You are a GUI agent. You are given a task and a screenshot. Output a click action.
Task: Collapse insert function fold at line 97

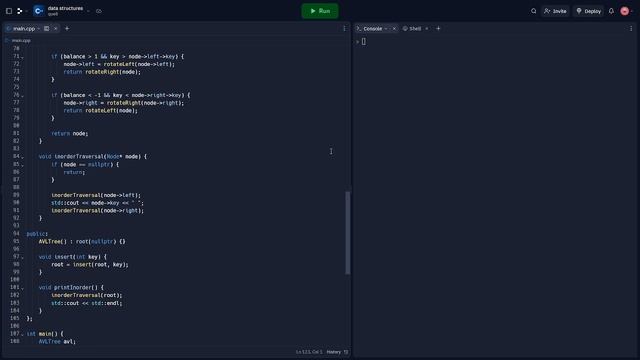22,257
